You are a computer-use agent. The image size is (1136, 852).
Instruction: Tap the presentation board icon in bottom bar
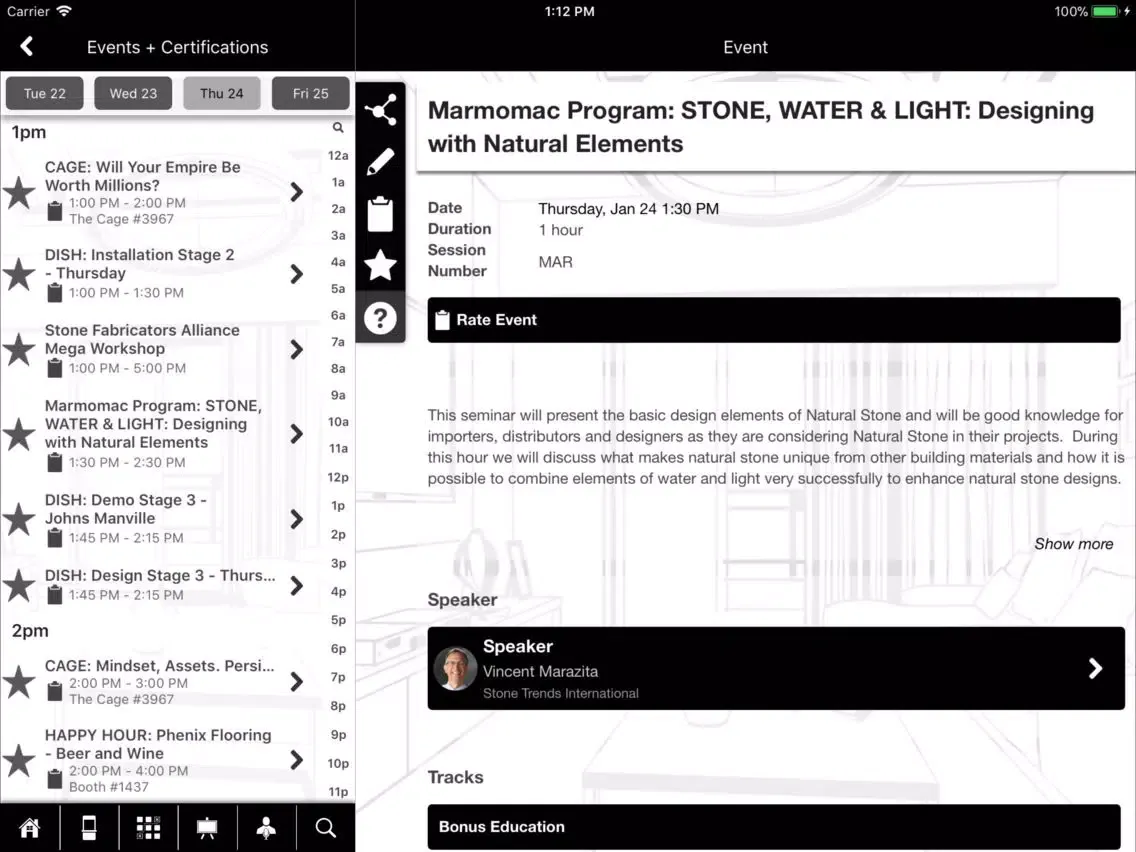click(x=207, y=827)
